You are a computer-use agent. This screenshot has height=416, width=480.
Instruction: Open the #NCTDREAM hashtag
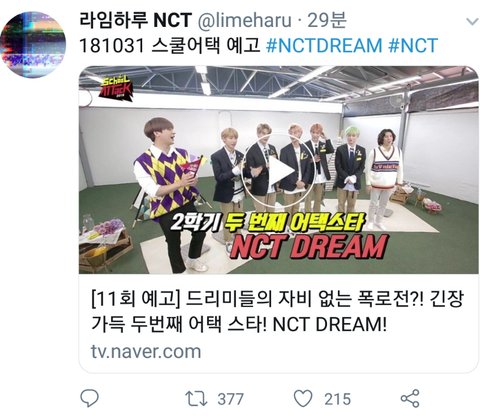pyautogui.click(x=324, y=46)
